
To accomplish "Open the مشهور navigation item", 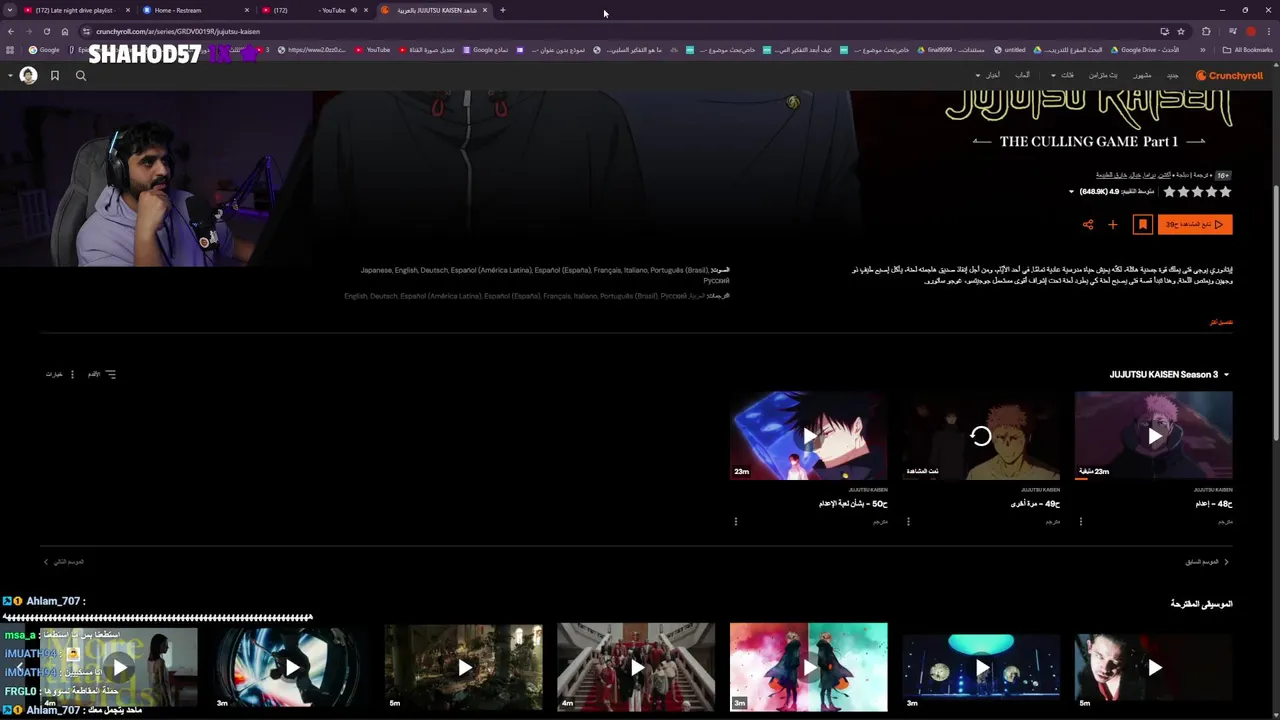I will [1142, 76].
